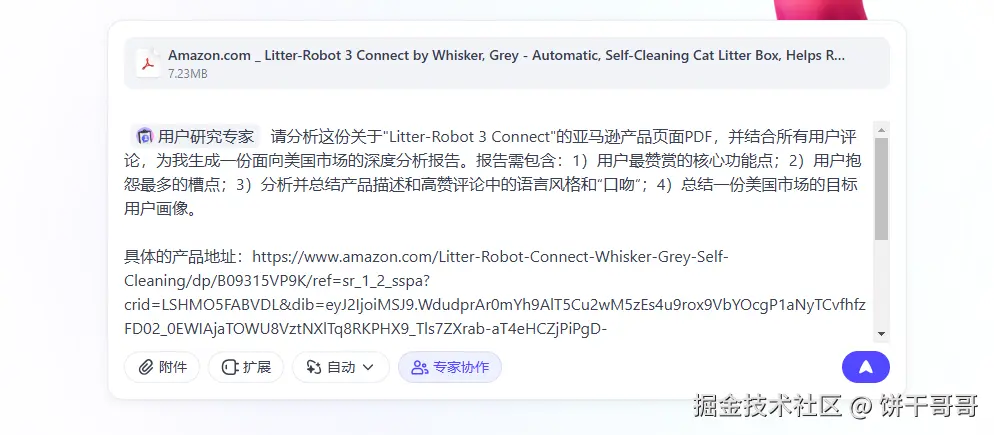Click the scrollbar down arrow in prompt box
This screenshot has height=435, width=994.
881,333
